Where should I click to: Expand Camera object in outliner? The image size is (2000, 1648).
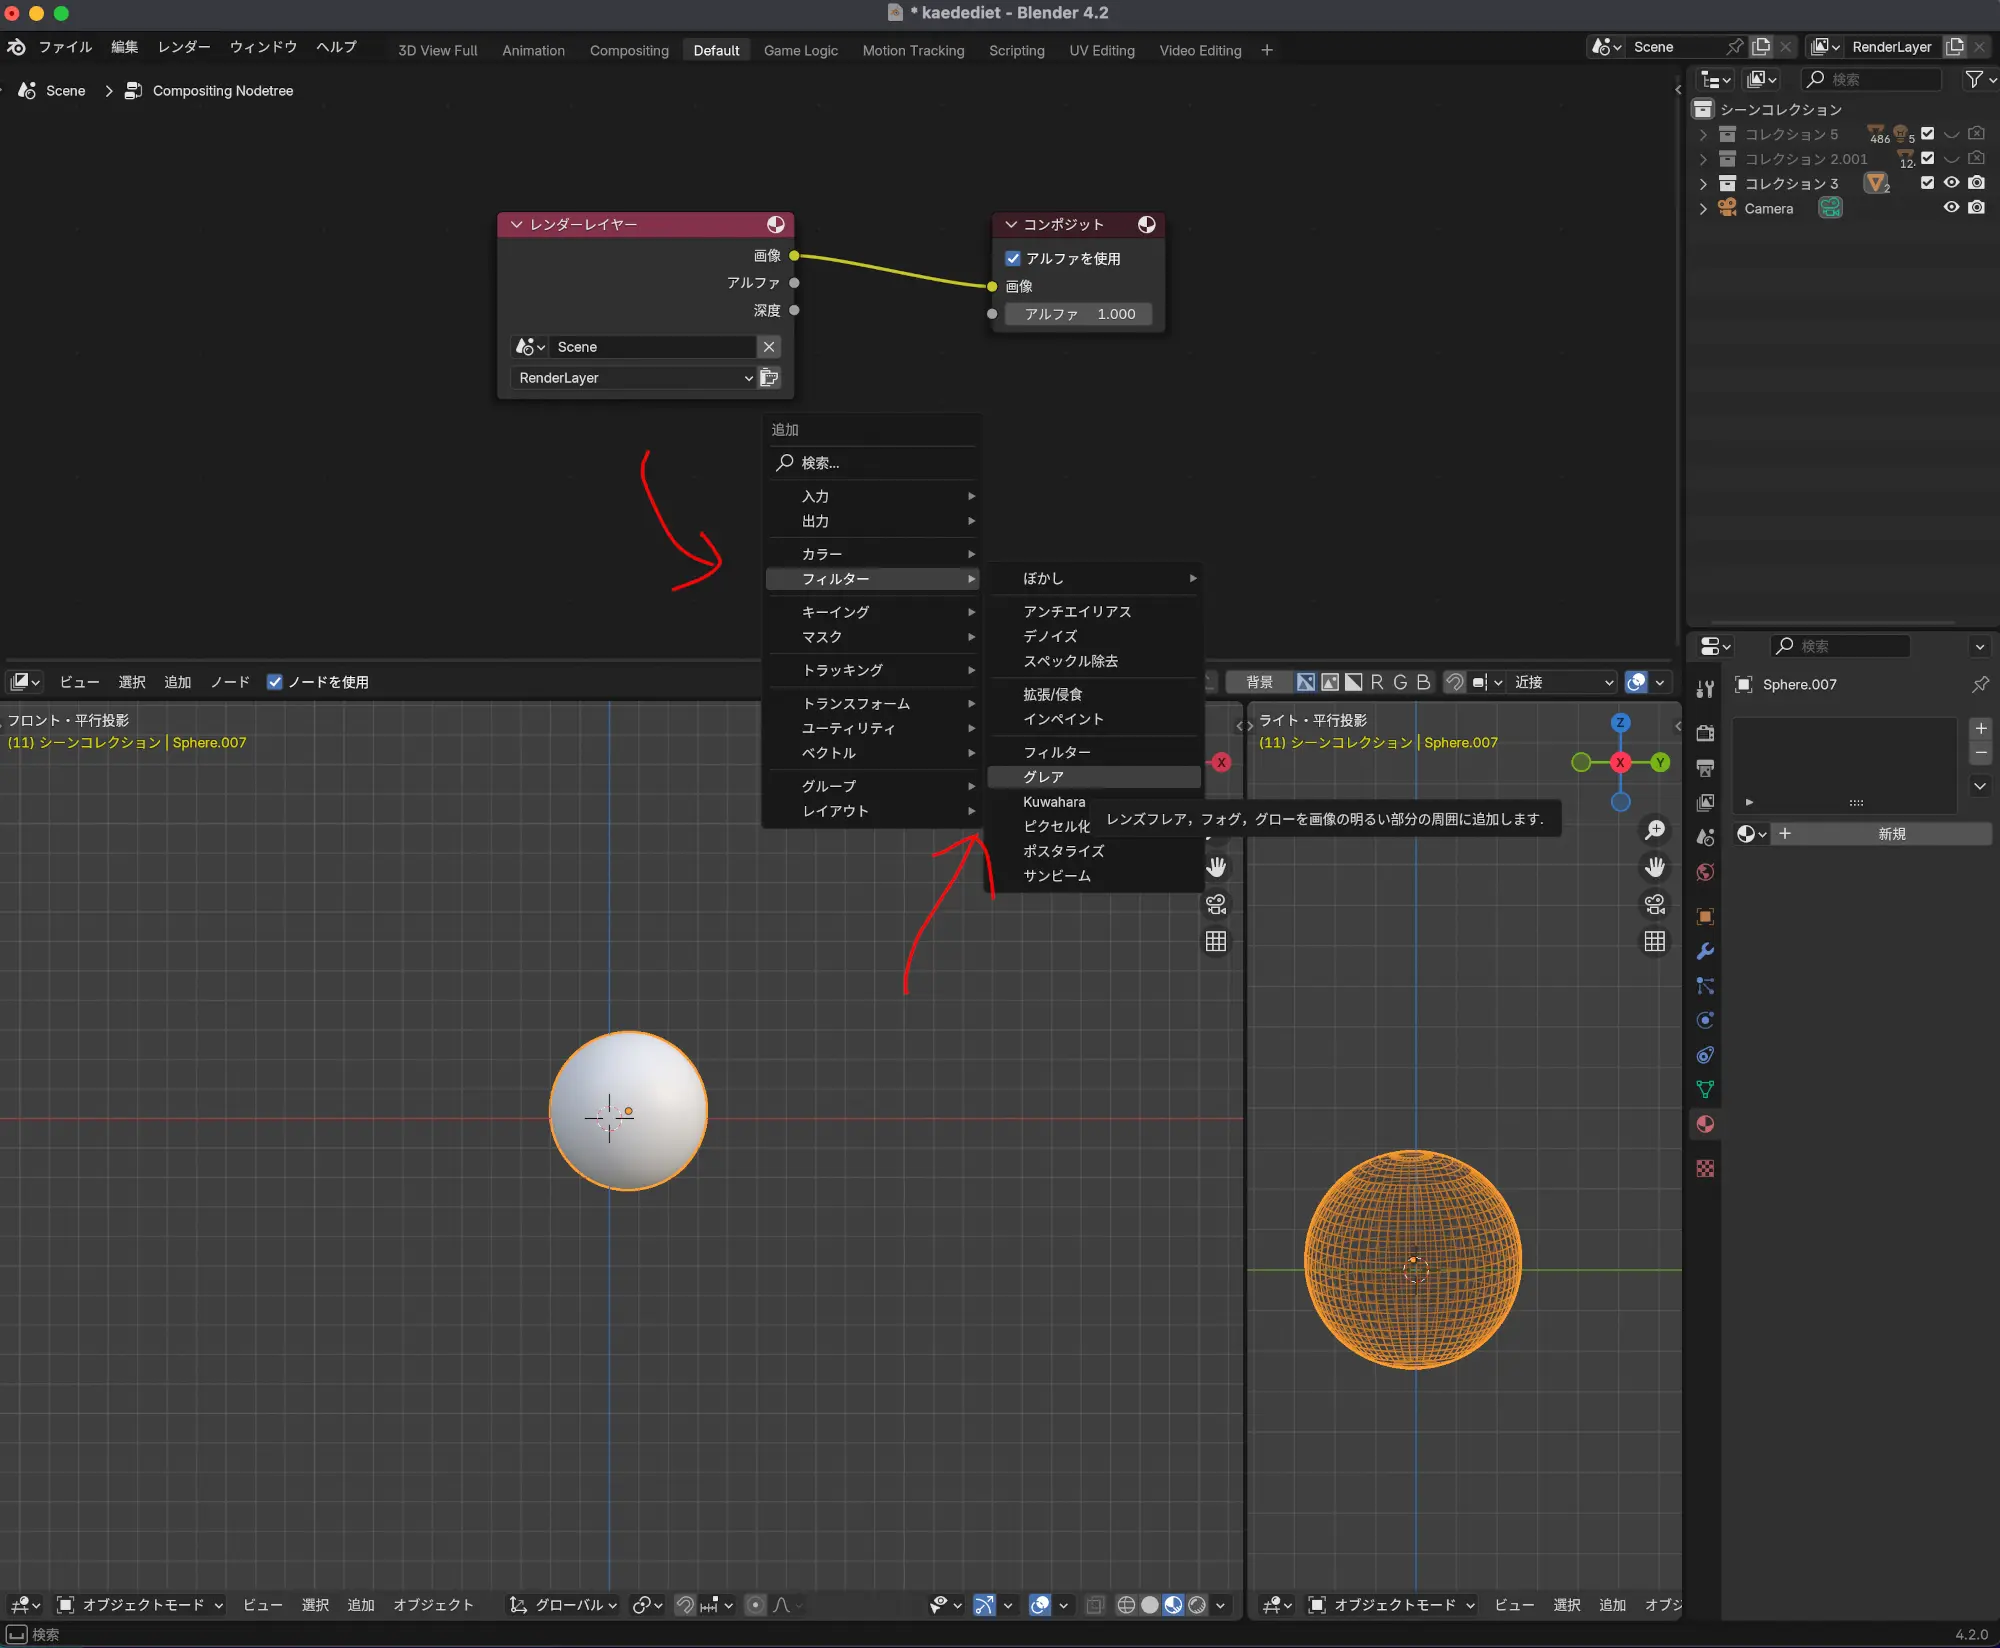1703,209
